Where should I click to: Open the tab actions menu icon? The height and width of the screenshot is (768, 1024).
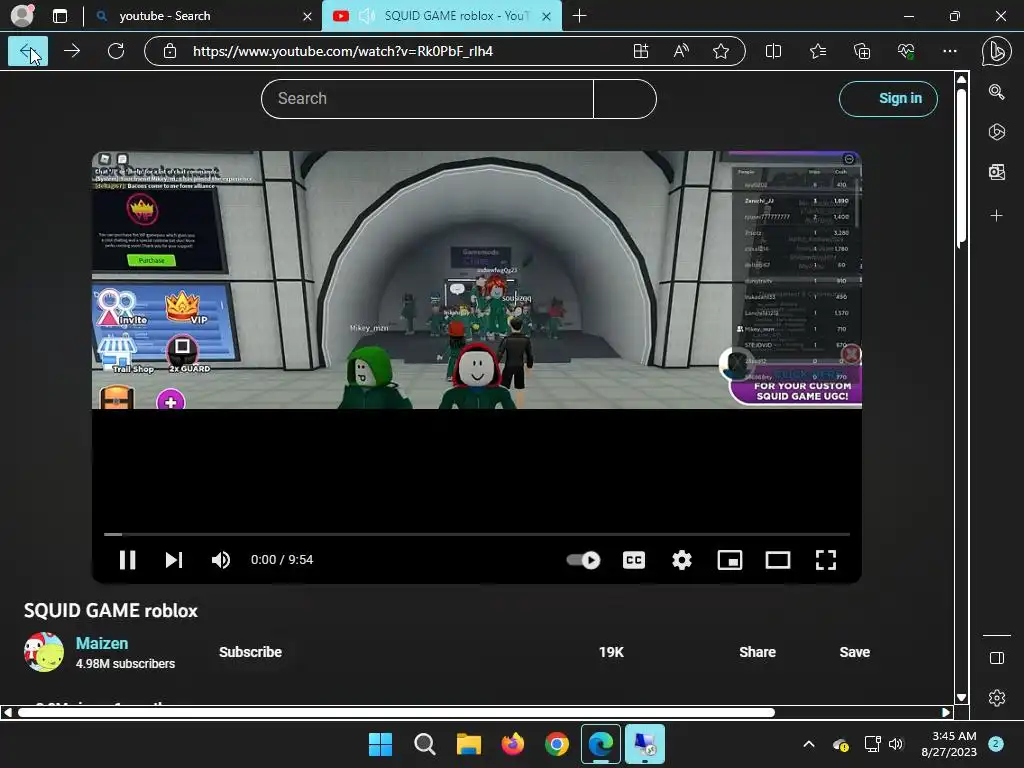click(60, 16)
